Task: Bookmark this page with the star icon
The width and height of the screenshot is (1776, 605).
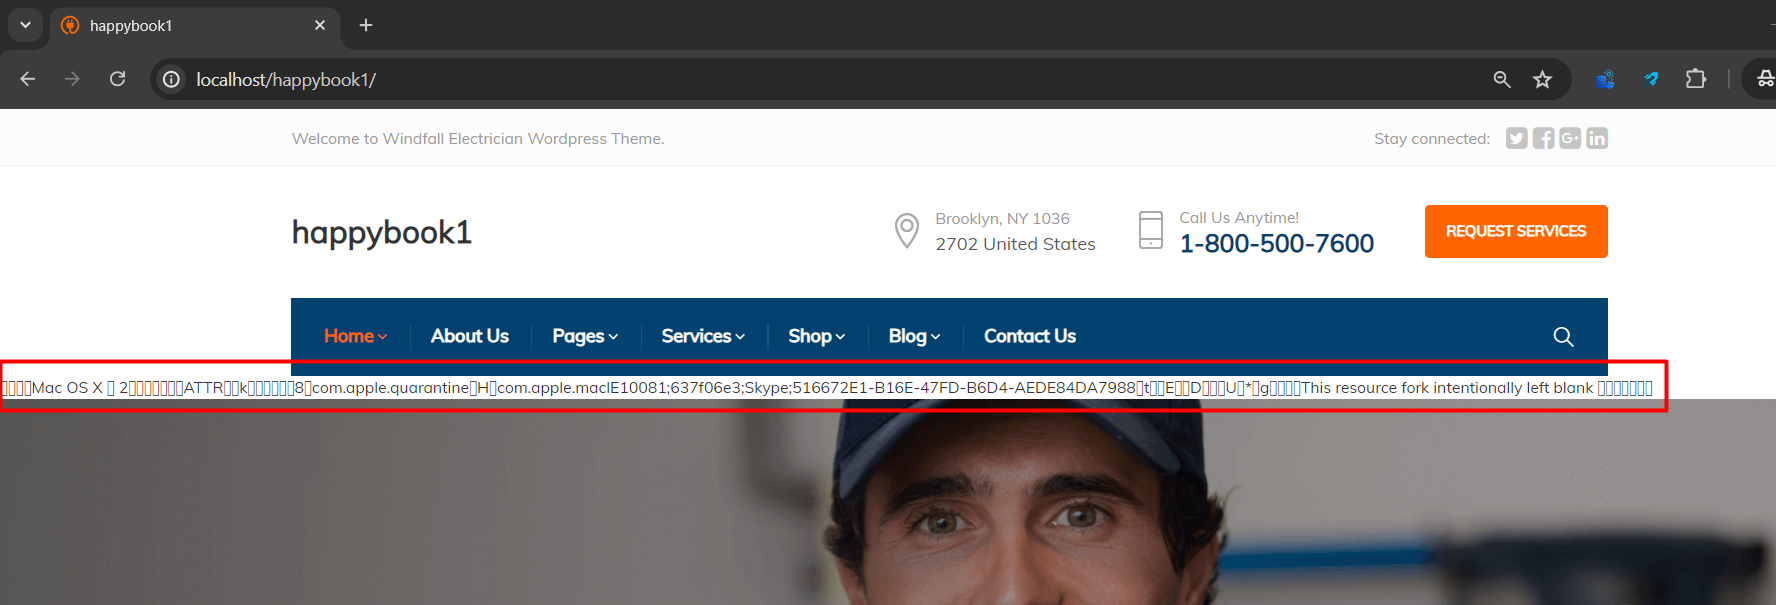Action: click(1543, 79)
